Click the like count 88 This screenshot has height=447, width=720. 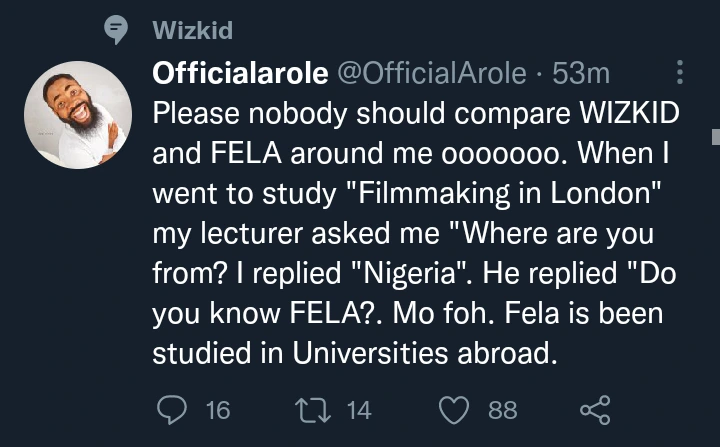pyautogui.click(x=502, y=408)
